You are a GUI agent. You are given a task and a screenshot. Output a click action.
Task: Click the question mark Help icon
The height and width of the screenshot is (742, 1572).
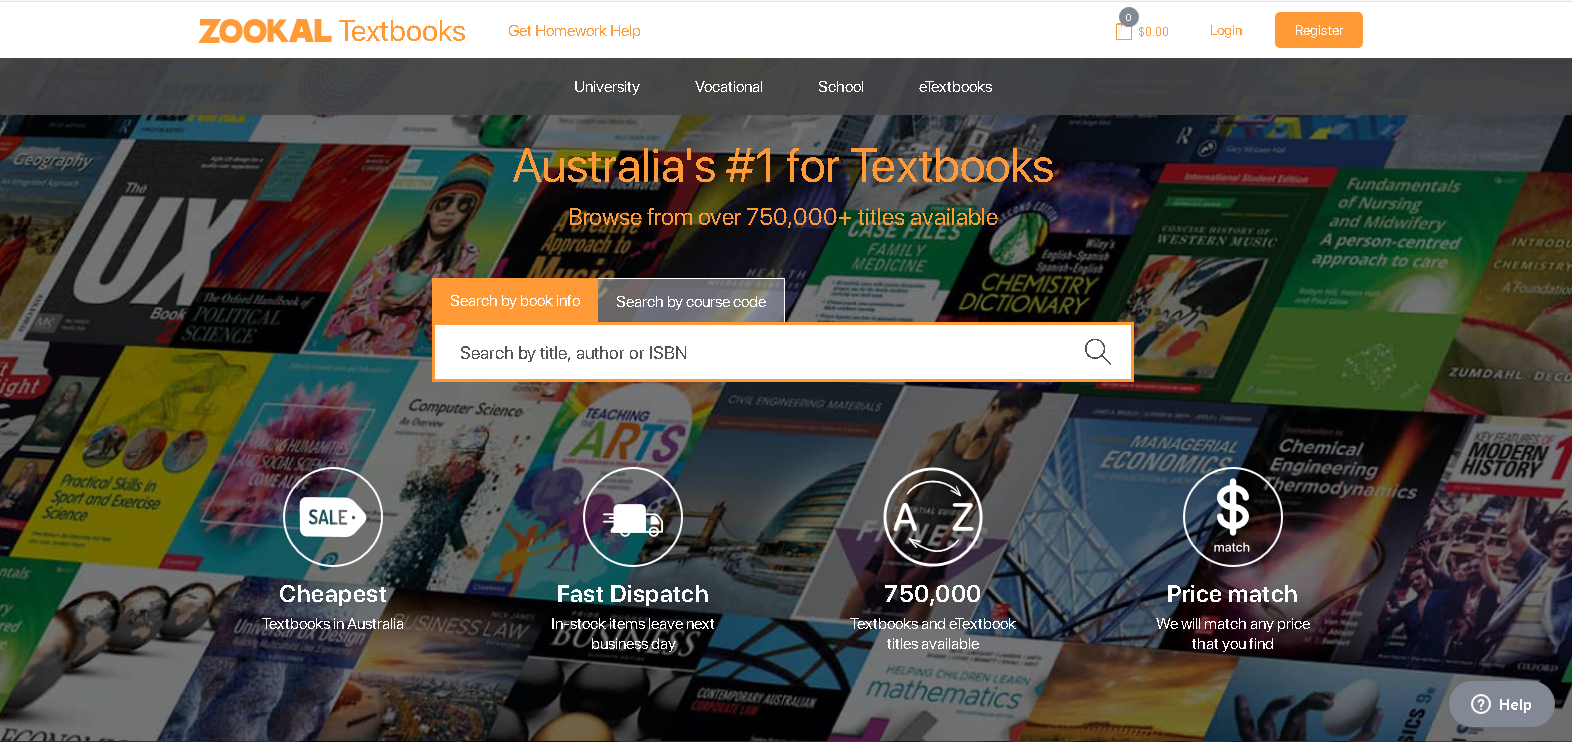1481,704
